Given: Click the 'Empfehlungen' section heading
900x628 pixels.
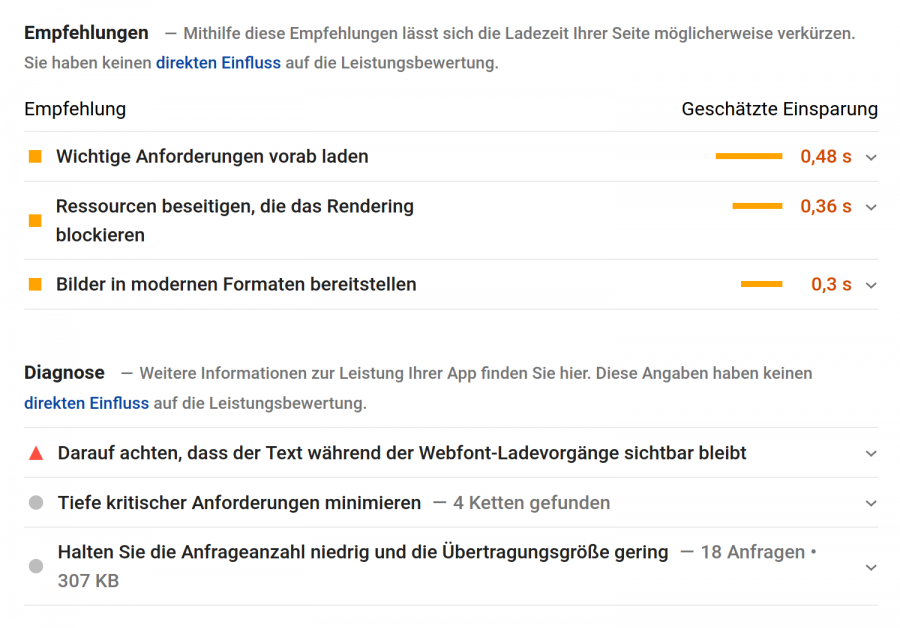Looking at the screenshot, I should 86,33.
